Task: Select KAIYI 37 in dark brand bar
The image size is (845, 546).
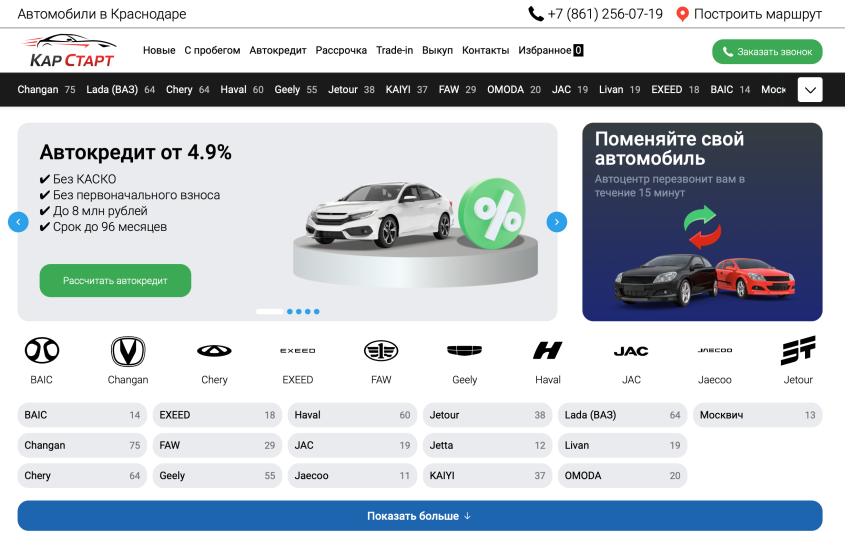Action: pos(406,89)
